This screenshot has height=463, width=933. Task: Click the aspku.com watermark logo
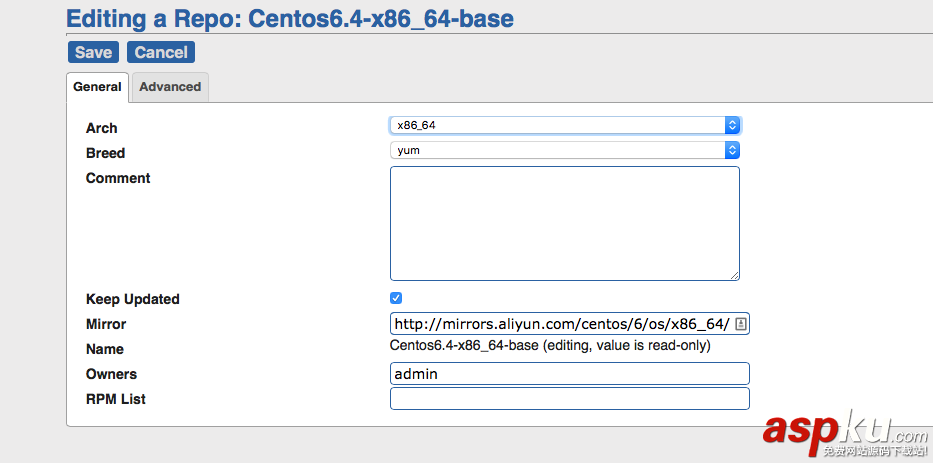tap(844, 431)
